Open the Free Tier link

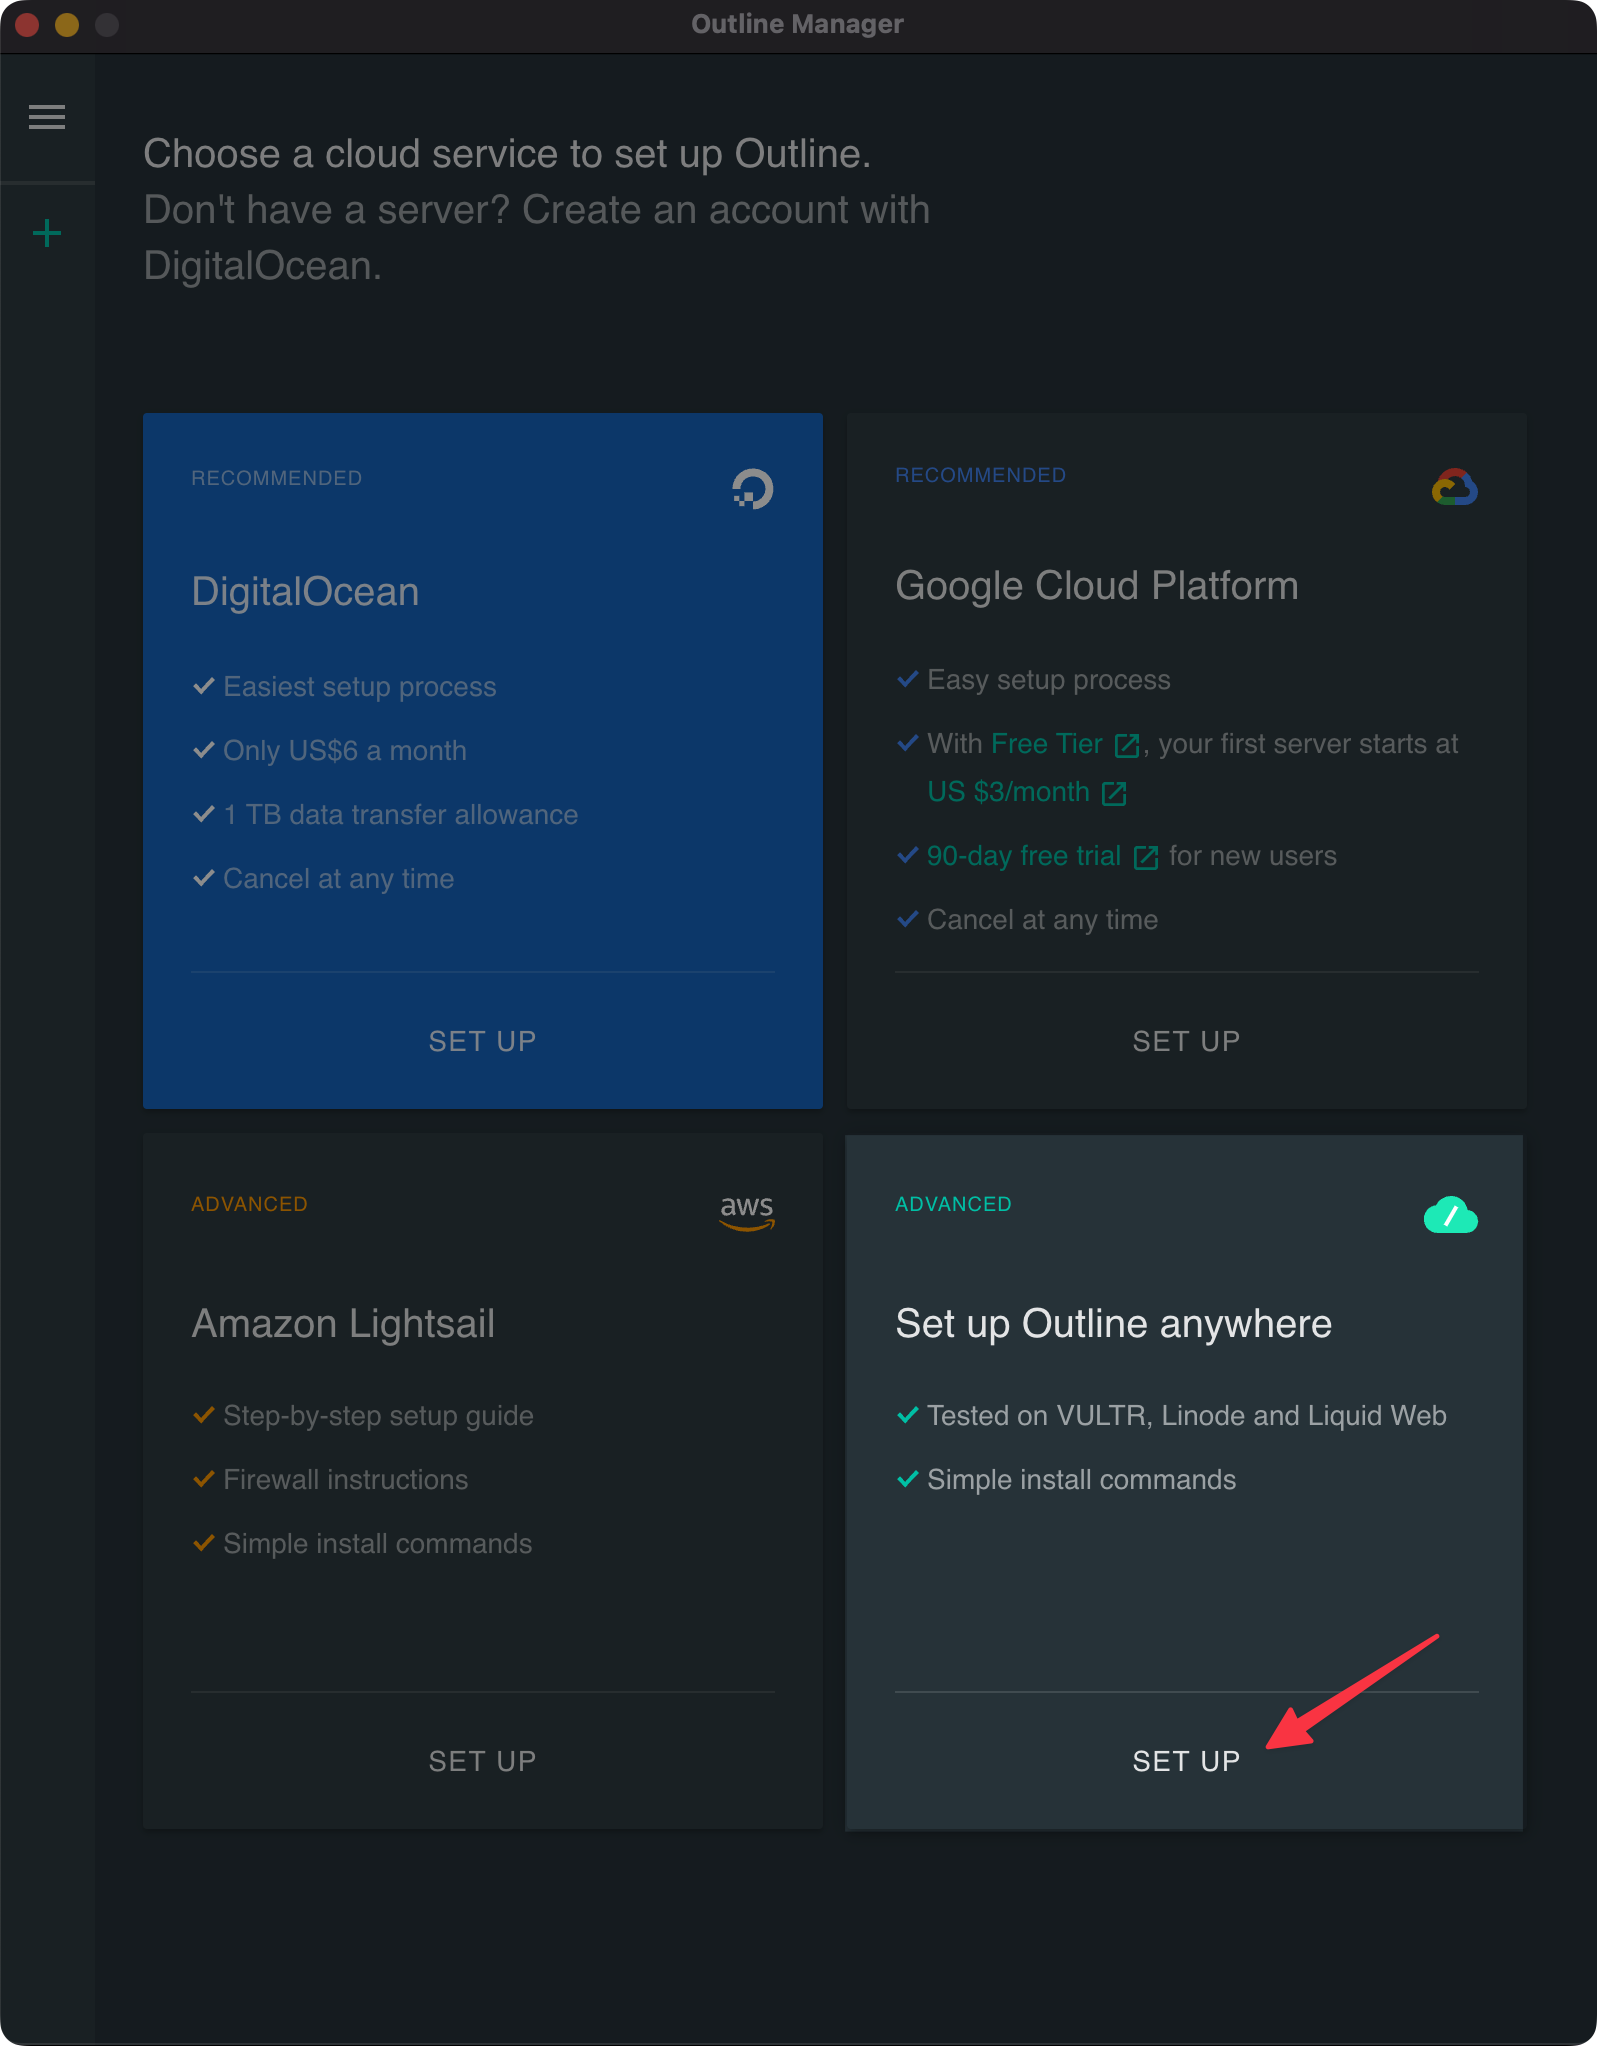coord(1047,744)
